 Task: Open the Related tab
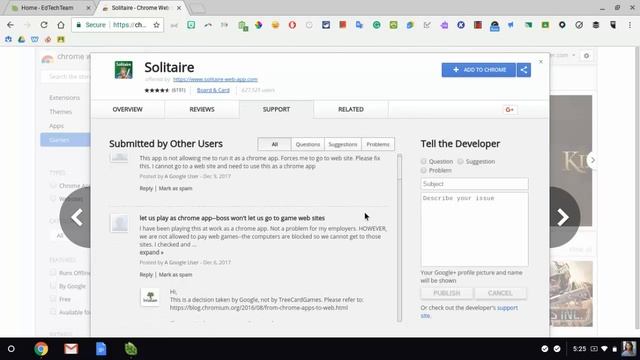(351, 109)
